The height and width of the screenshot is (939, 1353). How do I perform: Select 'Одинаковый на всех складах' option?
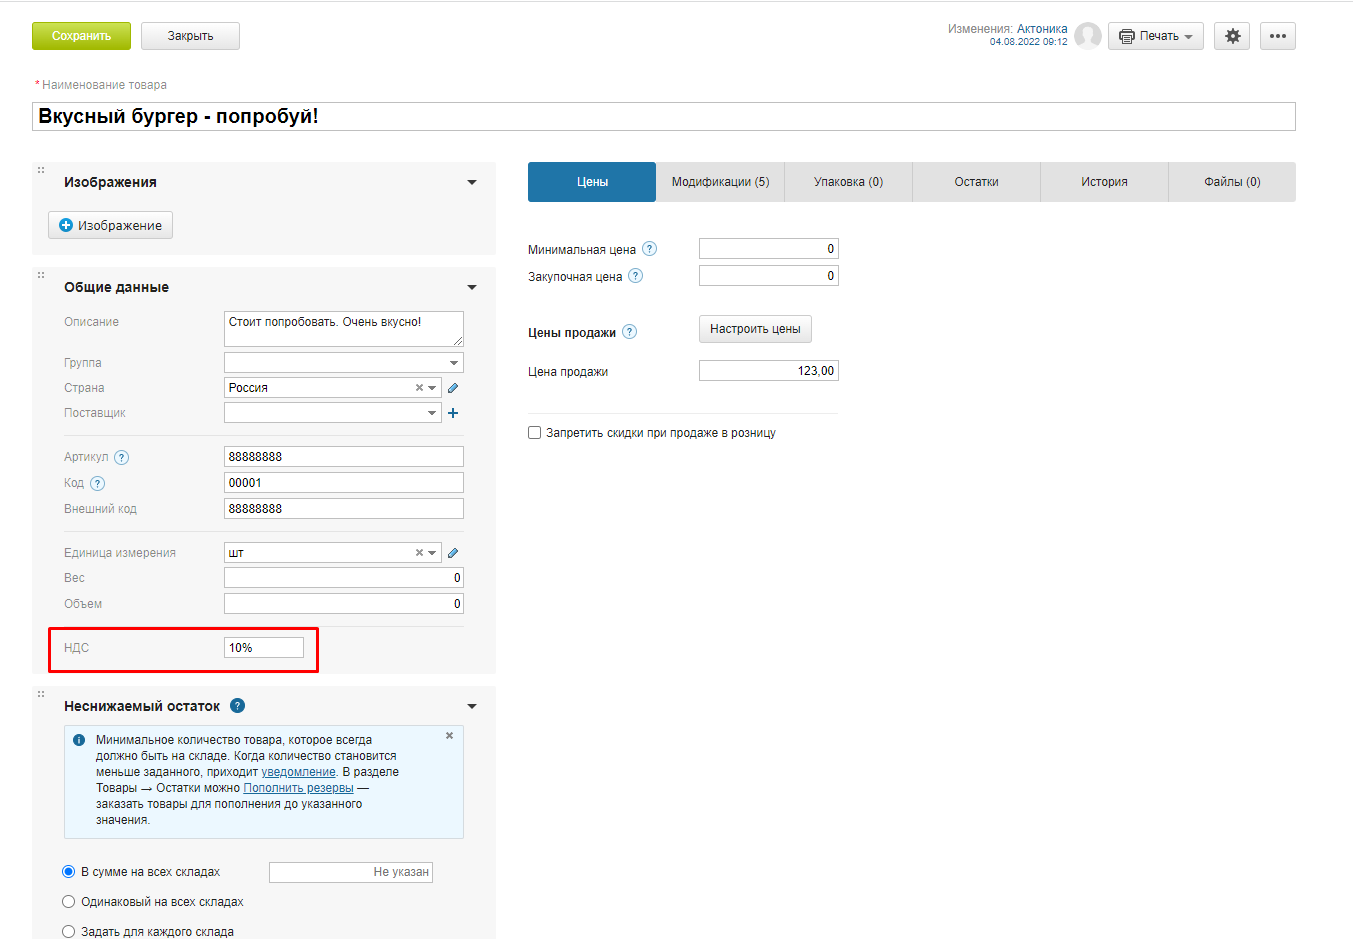pos(69,902)
